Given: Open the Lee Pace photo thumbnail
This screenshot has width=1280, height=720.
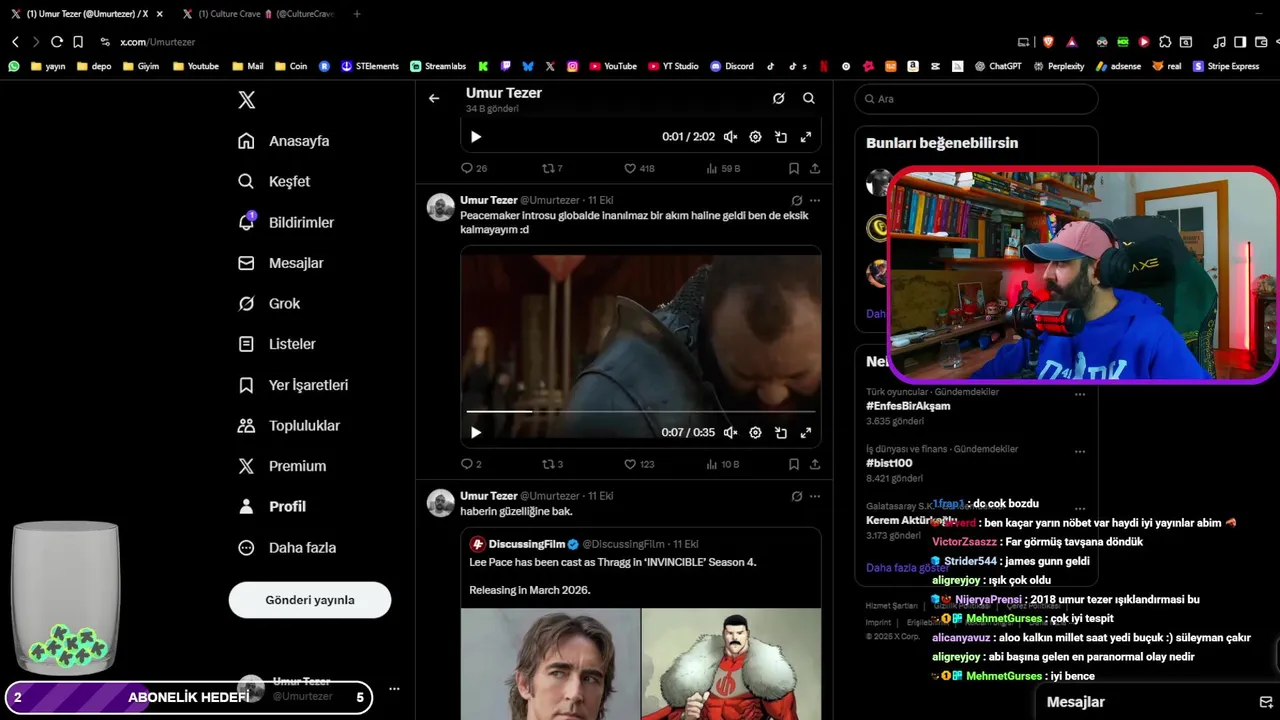Looking at the screenshot, I should [x=550, y=664].
